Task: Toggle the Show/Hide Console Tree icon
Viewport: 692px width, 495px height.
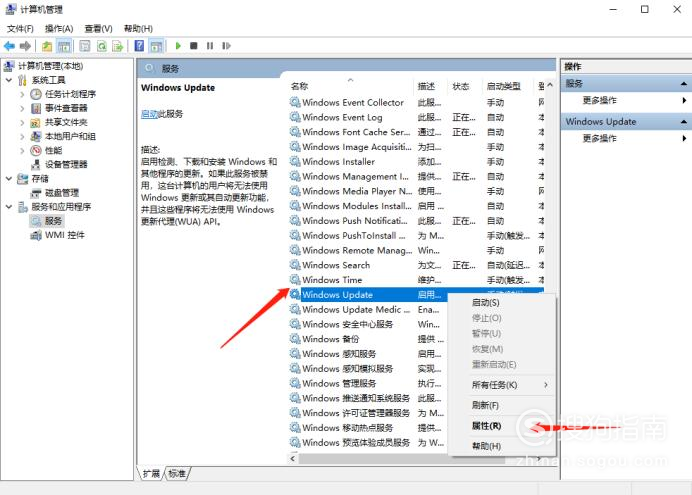Action: (x=64, y=46)
